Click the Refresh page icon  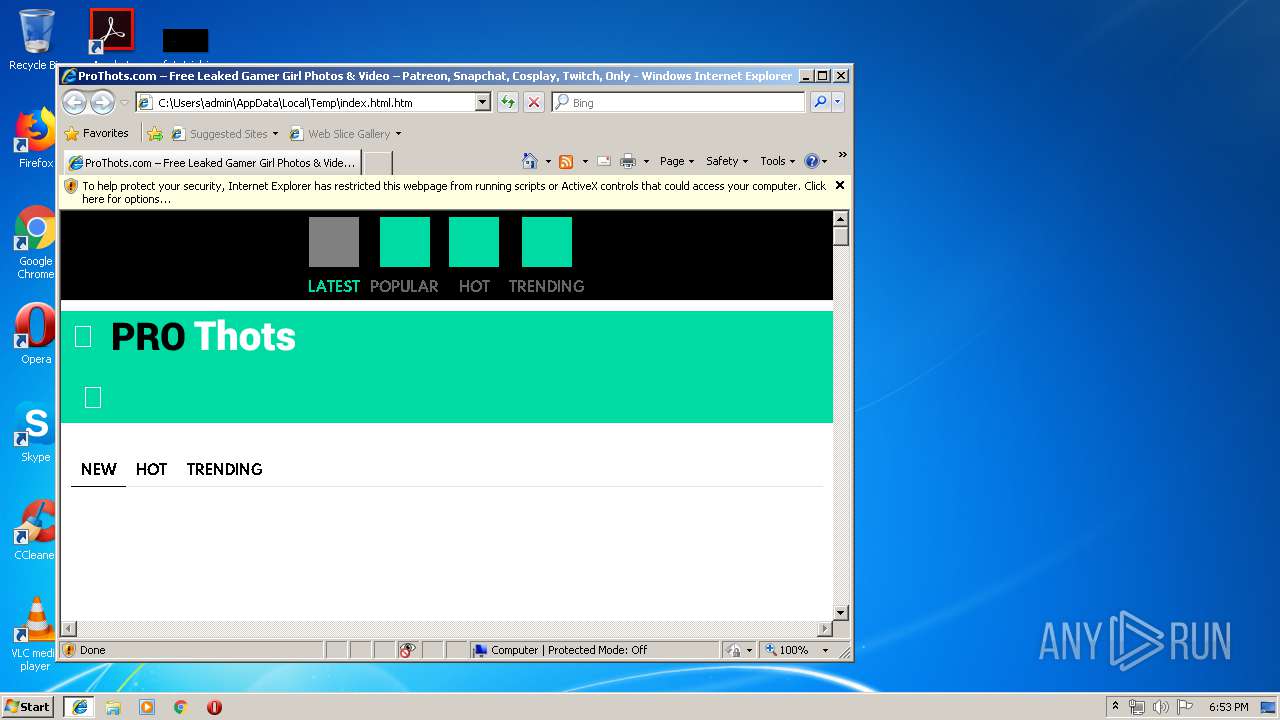[x=508, y=102]
